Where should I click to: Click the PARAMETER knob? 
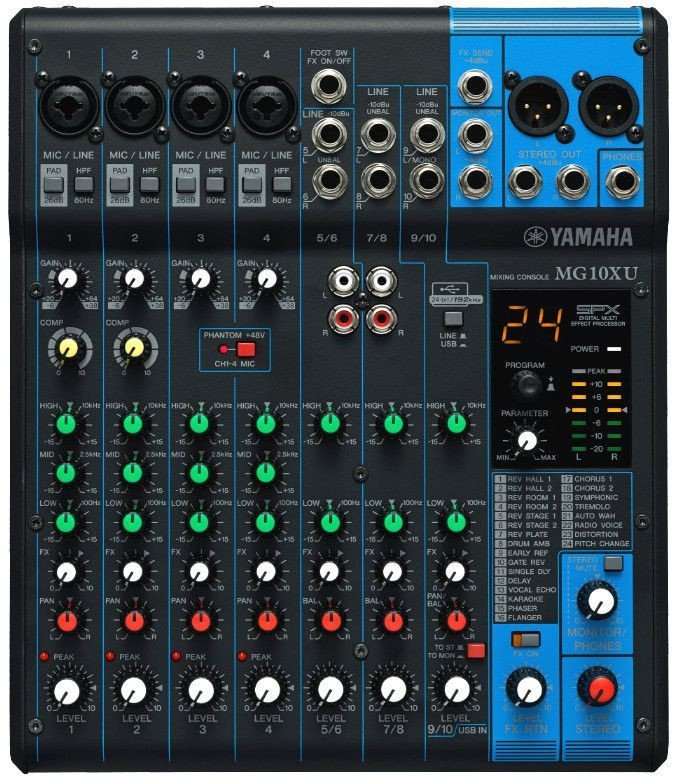pos(527,440)
